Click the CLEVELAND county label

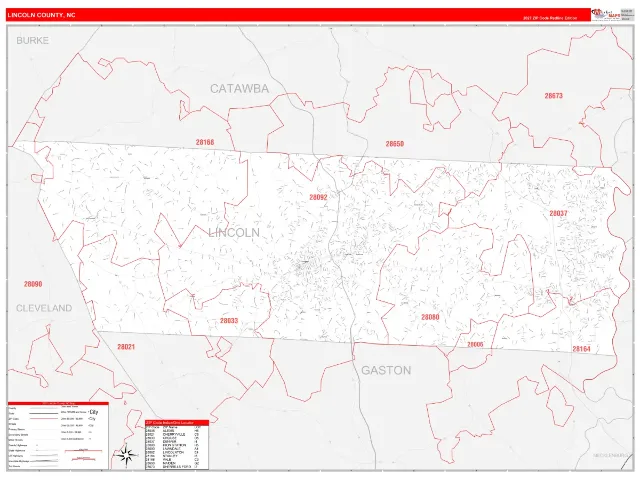click(44, 308)
